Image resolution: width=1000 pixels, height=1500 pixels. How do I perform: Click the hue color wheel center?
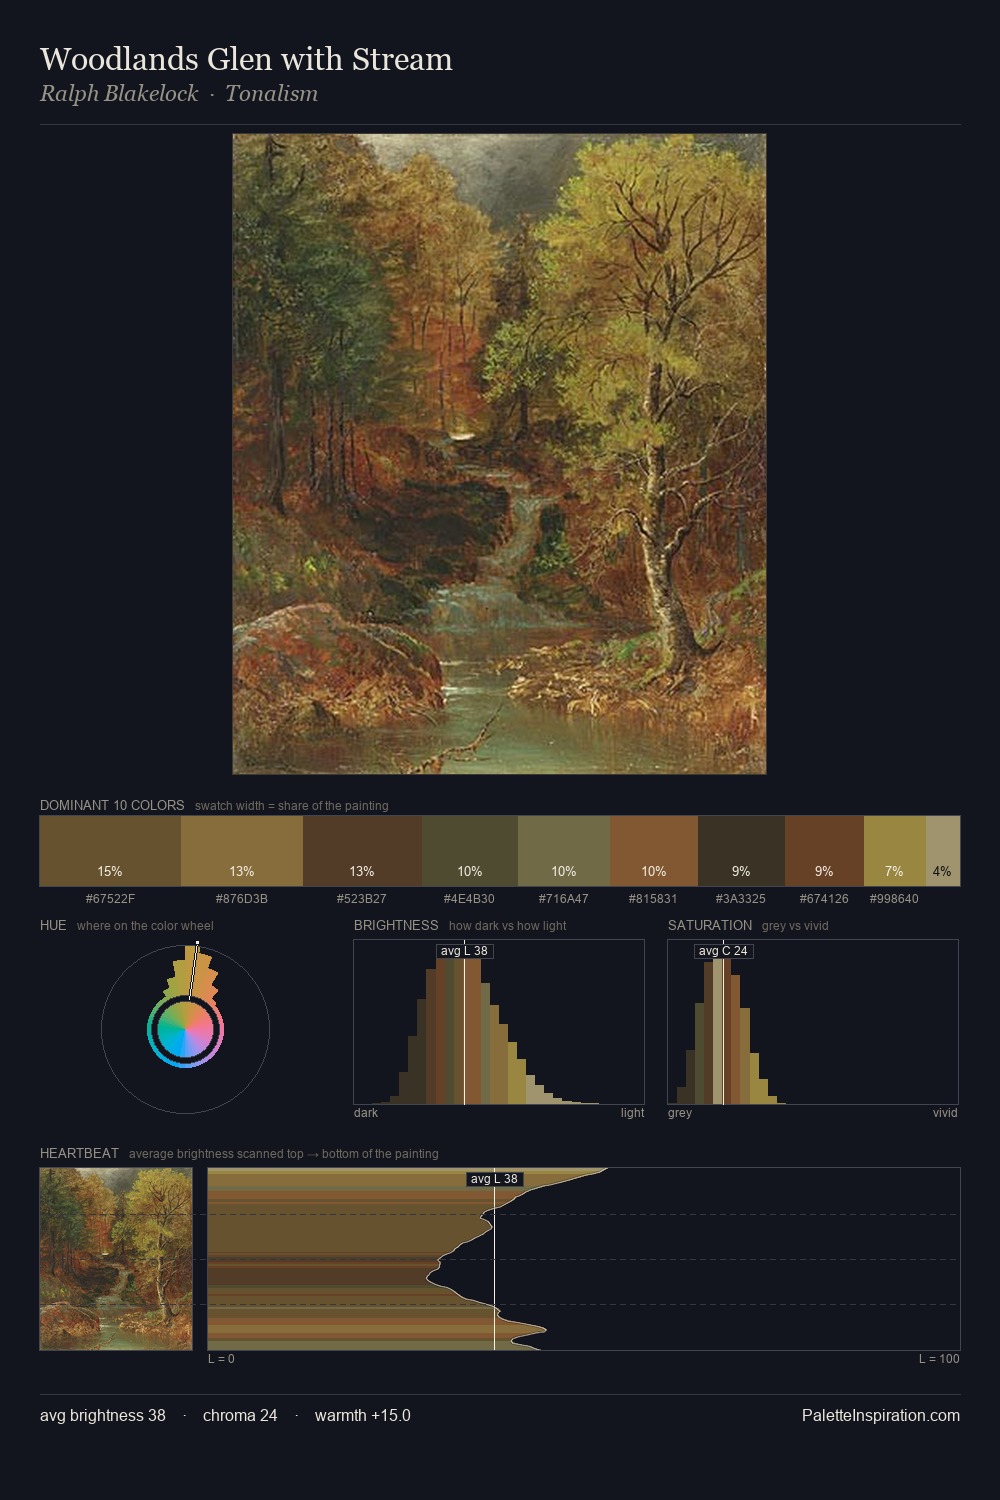click(185, 1029)
